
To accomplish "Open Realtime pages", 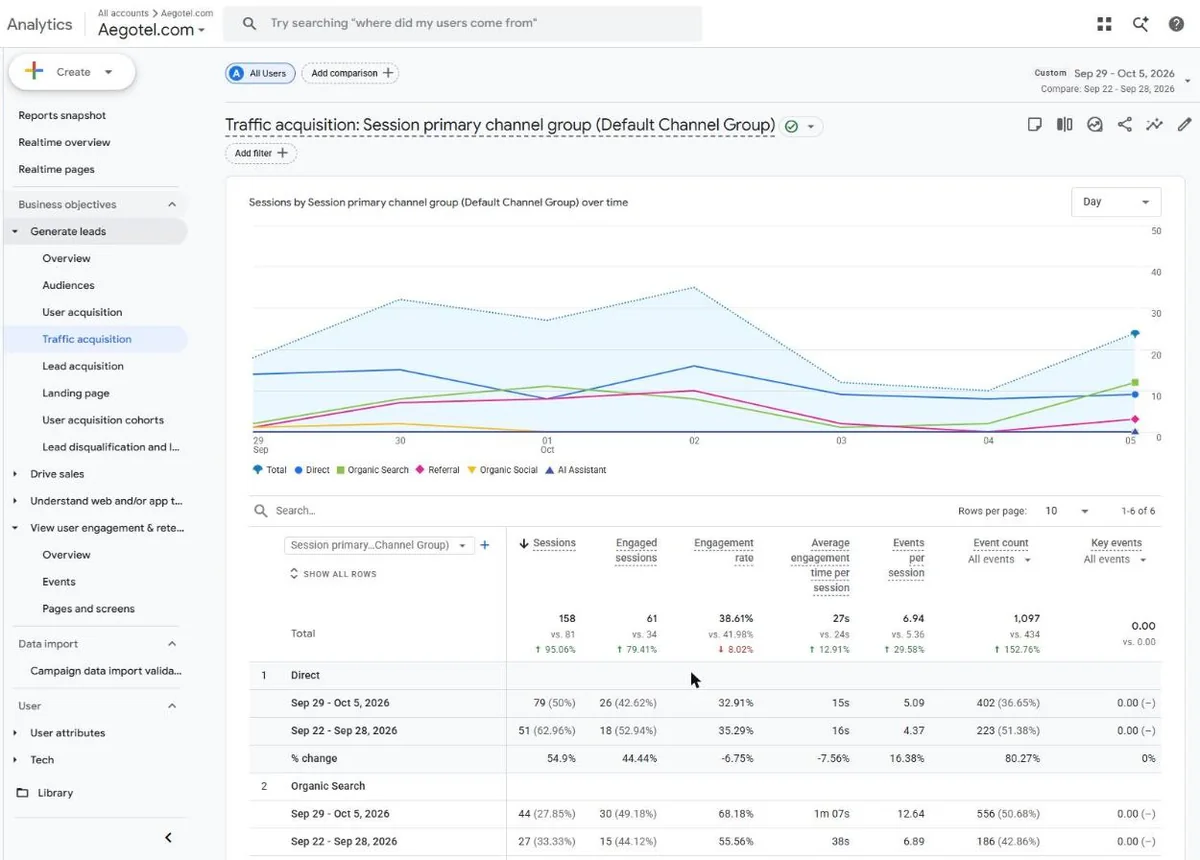I will 56,169.
